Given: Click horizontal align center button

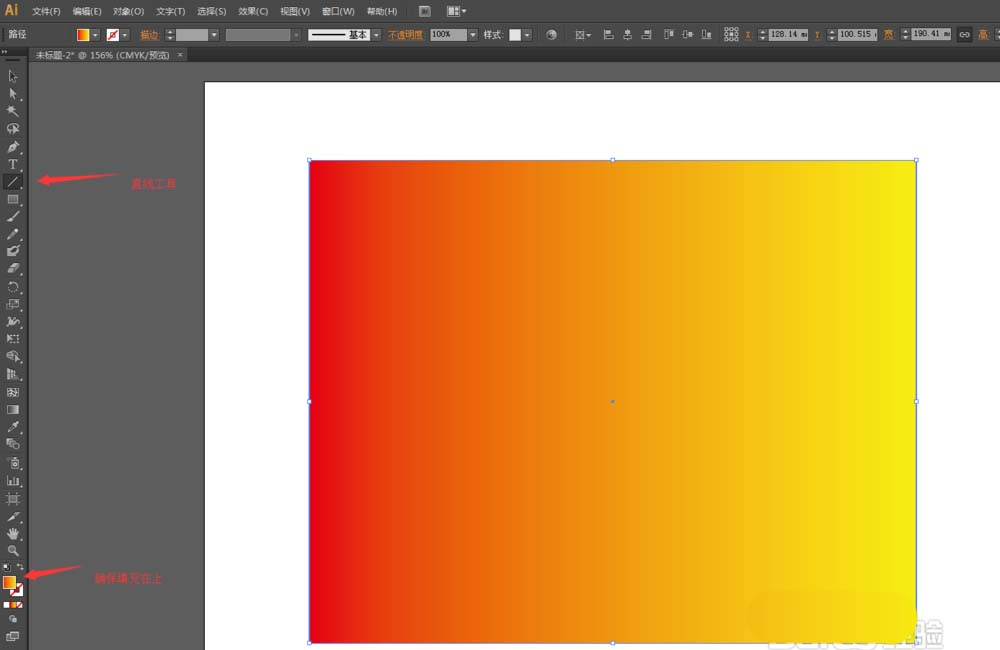Looking at the screenshot, I should [628, 35].
